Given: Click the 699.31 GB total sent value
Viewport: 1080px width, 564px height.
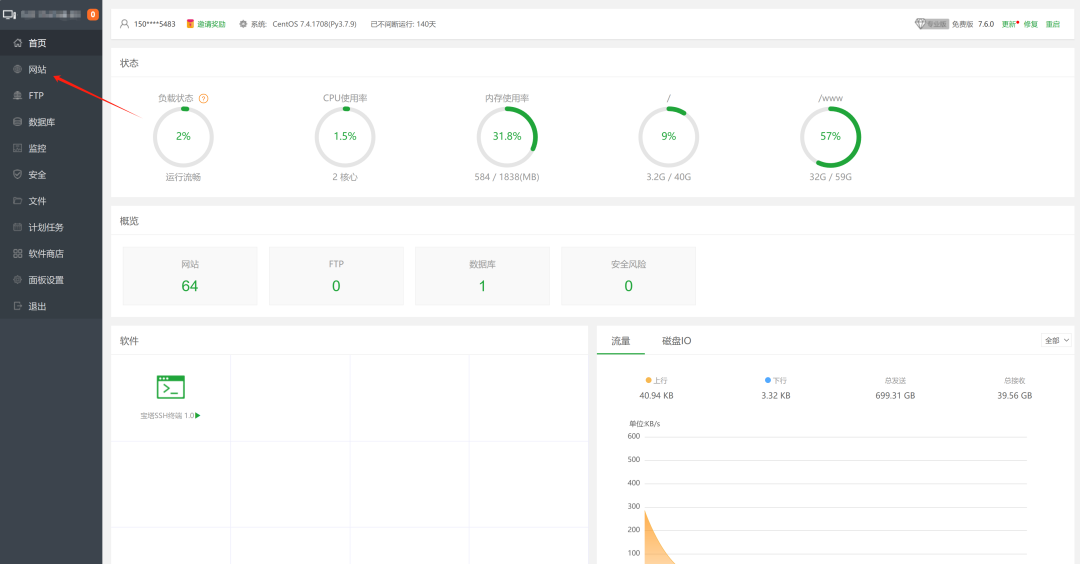Looking at the screenshot, I should (x=895, y=396).
